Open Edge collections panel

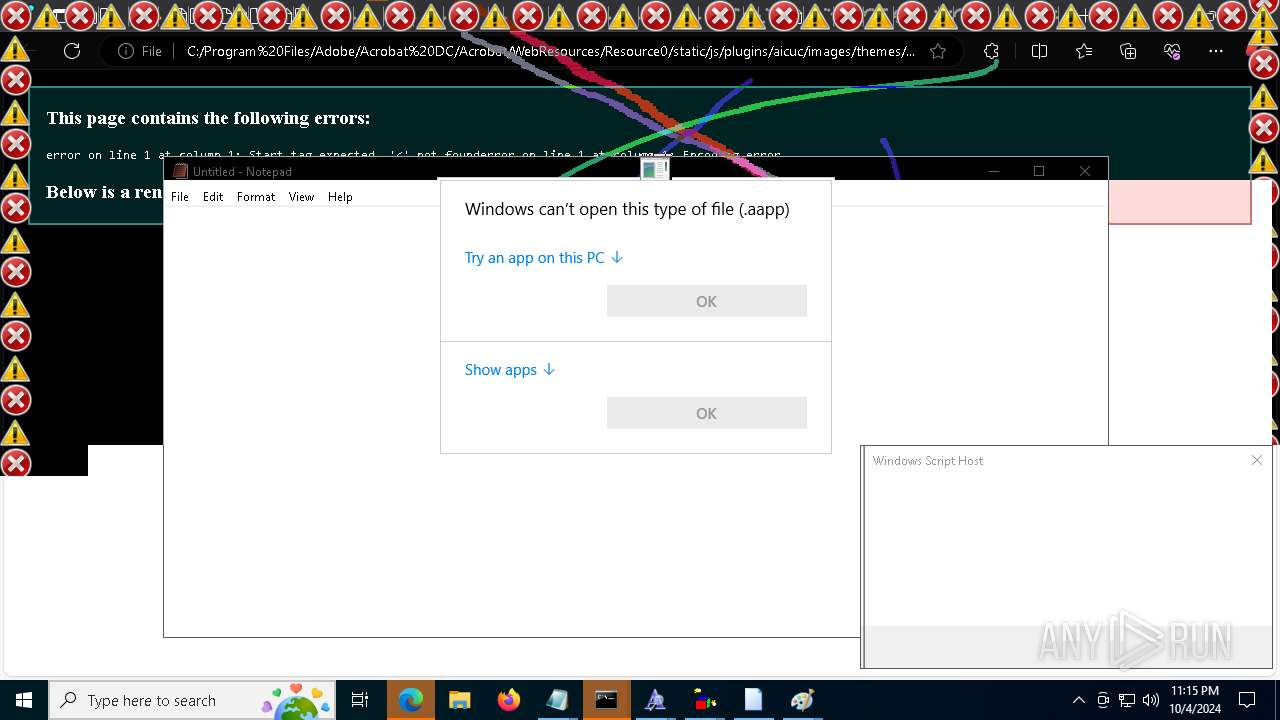point(1128,51)
